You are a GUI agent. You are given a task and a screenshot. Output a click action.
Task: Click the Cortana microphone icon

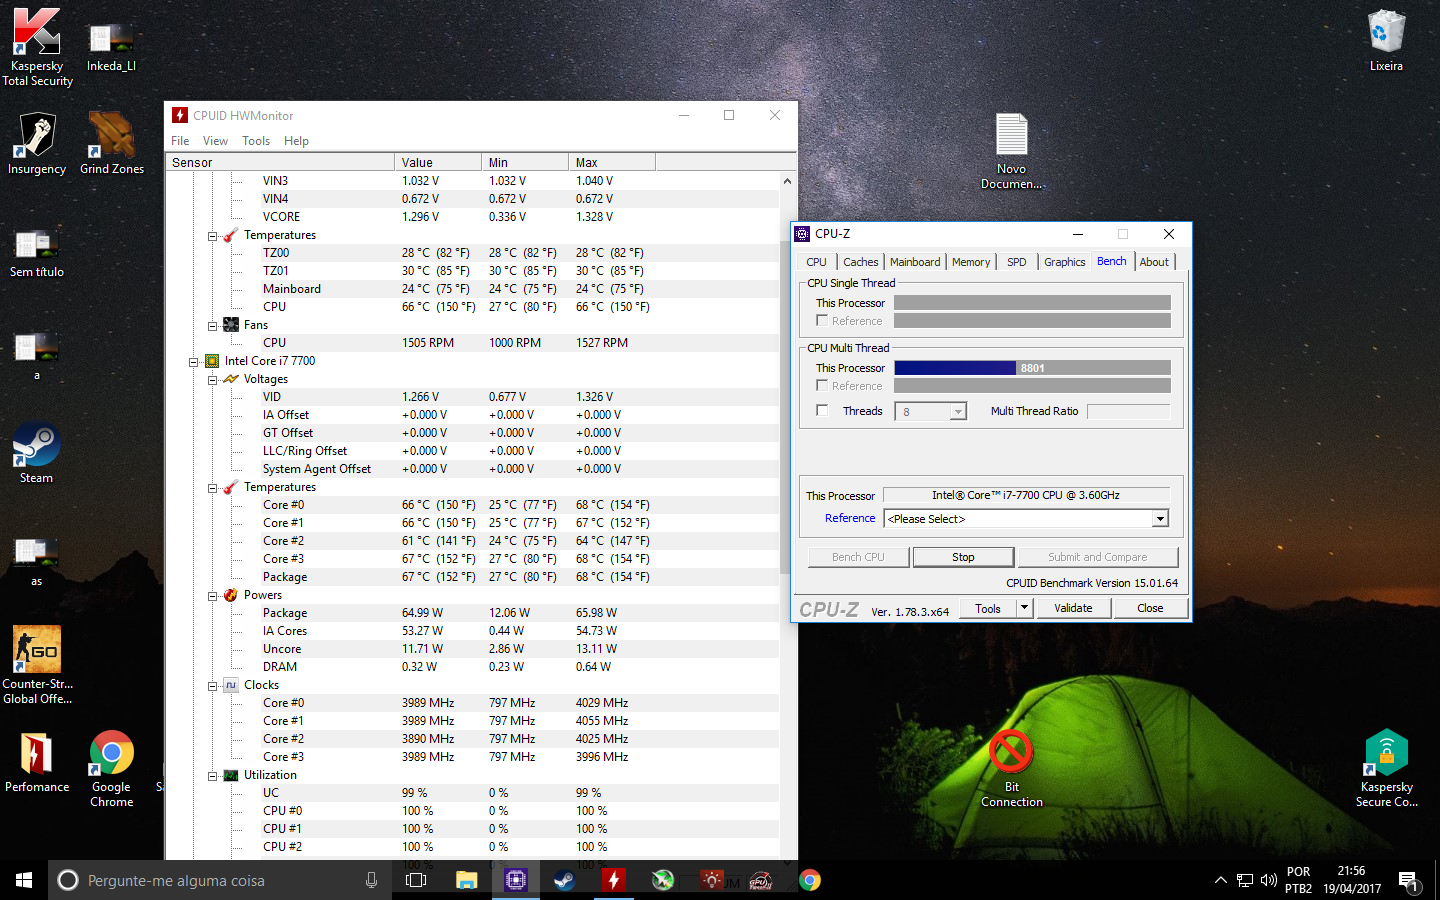point(371,880)
